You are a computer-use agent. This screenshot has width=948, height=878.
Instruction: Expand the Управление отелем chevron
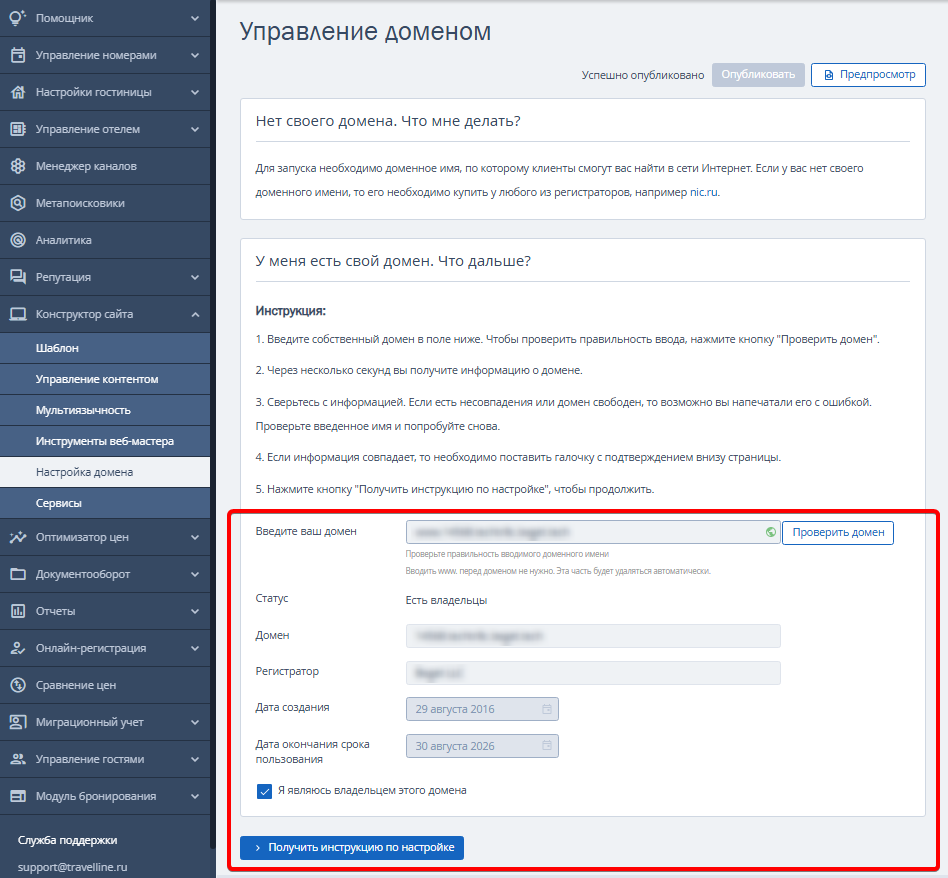tap(195, 129)
